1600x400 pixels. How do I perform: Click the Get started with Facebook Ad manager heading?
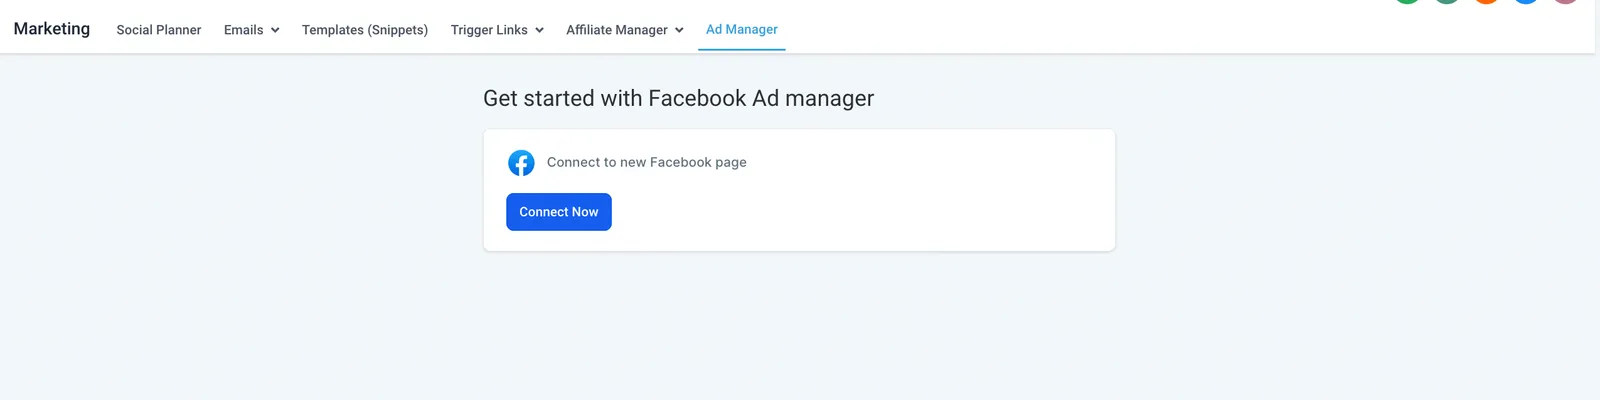(678, 98)
